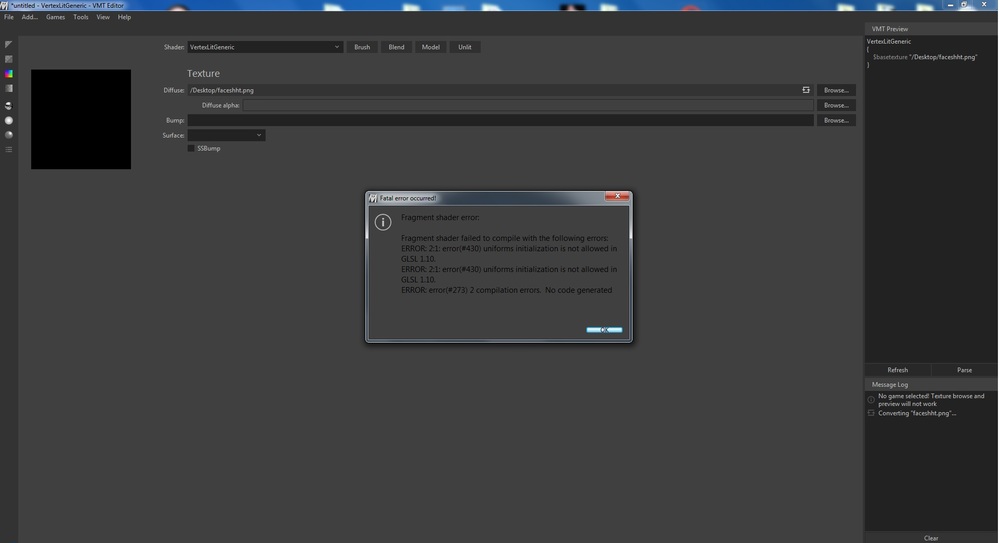Click the rainbow color icon in left sidebar
Viewport: 1000px width, 543px height.
9,74
